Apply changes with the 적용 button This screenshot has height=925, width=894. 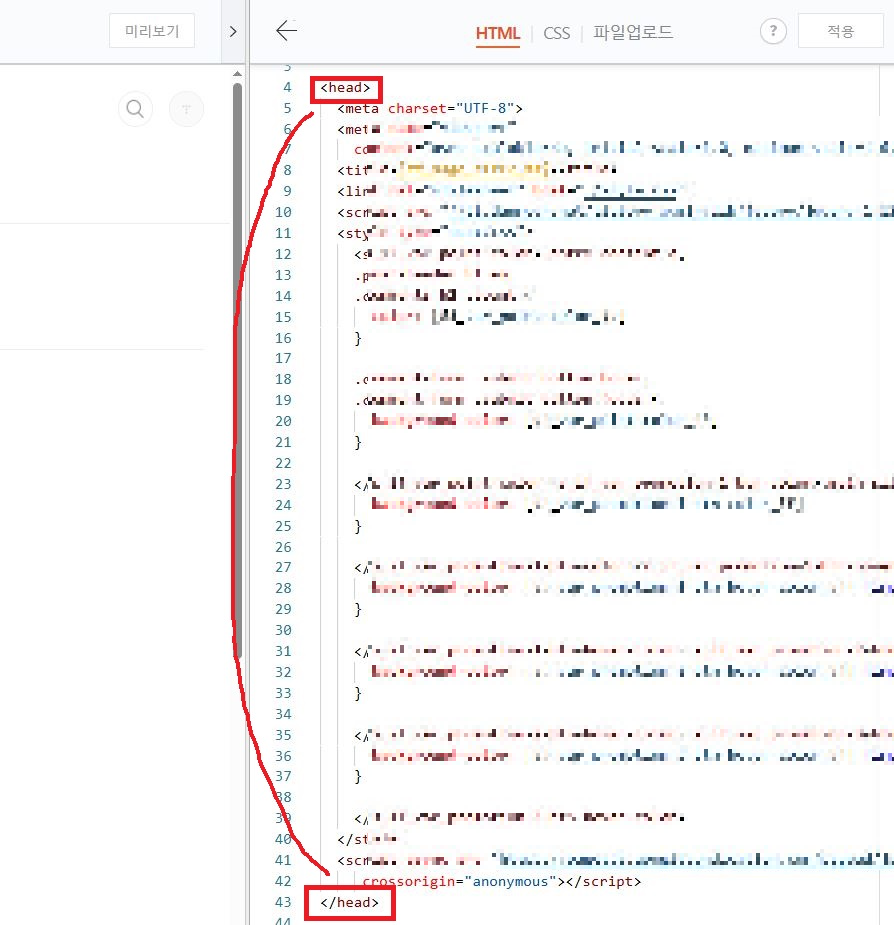pyautogui.click(x=840, y=31)
